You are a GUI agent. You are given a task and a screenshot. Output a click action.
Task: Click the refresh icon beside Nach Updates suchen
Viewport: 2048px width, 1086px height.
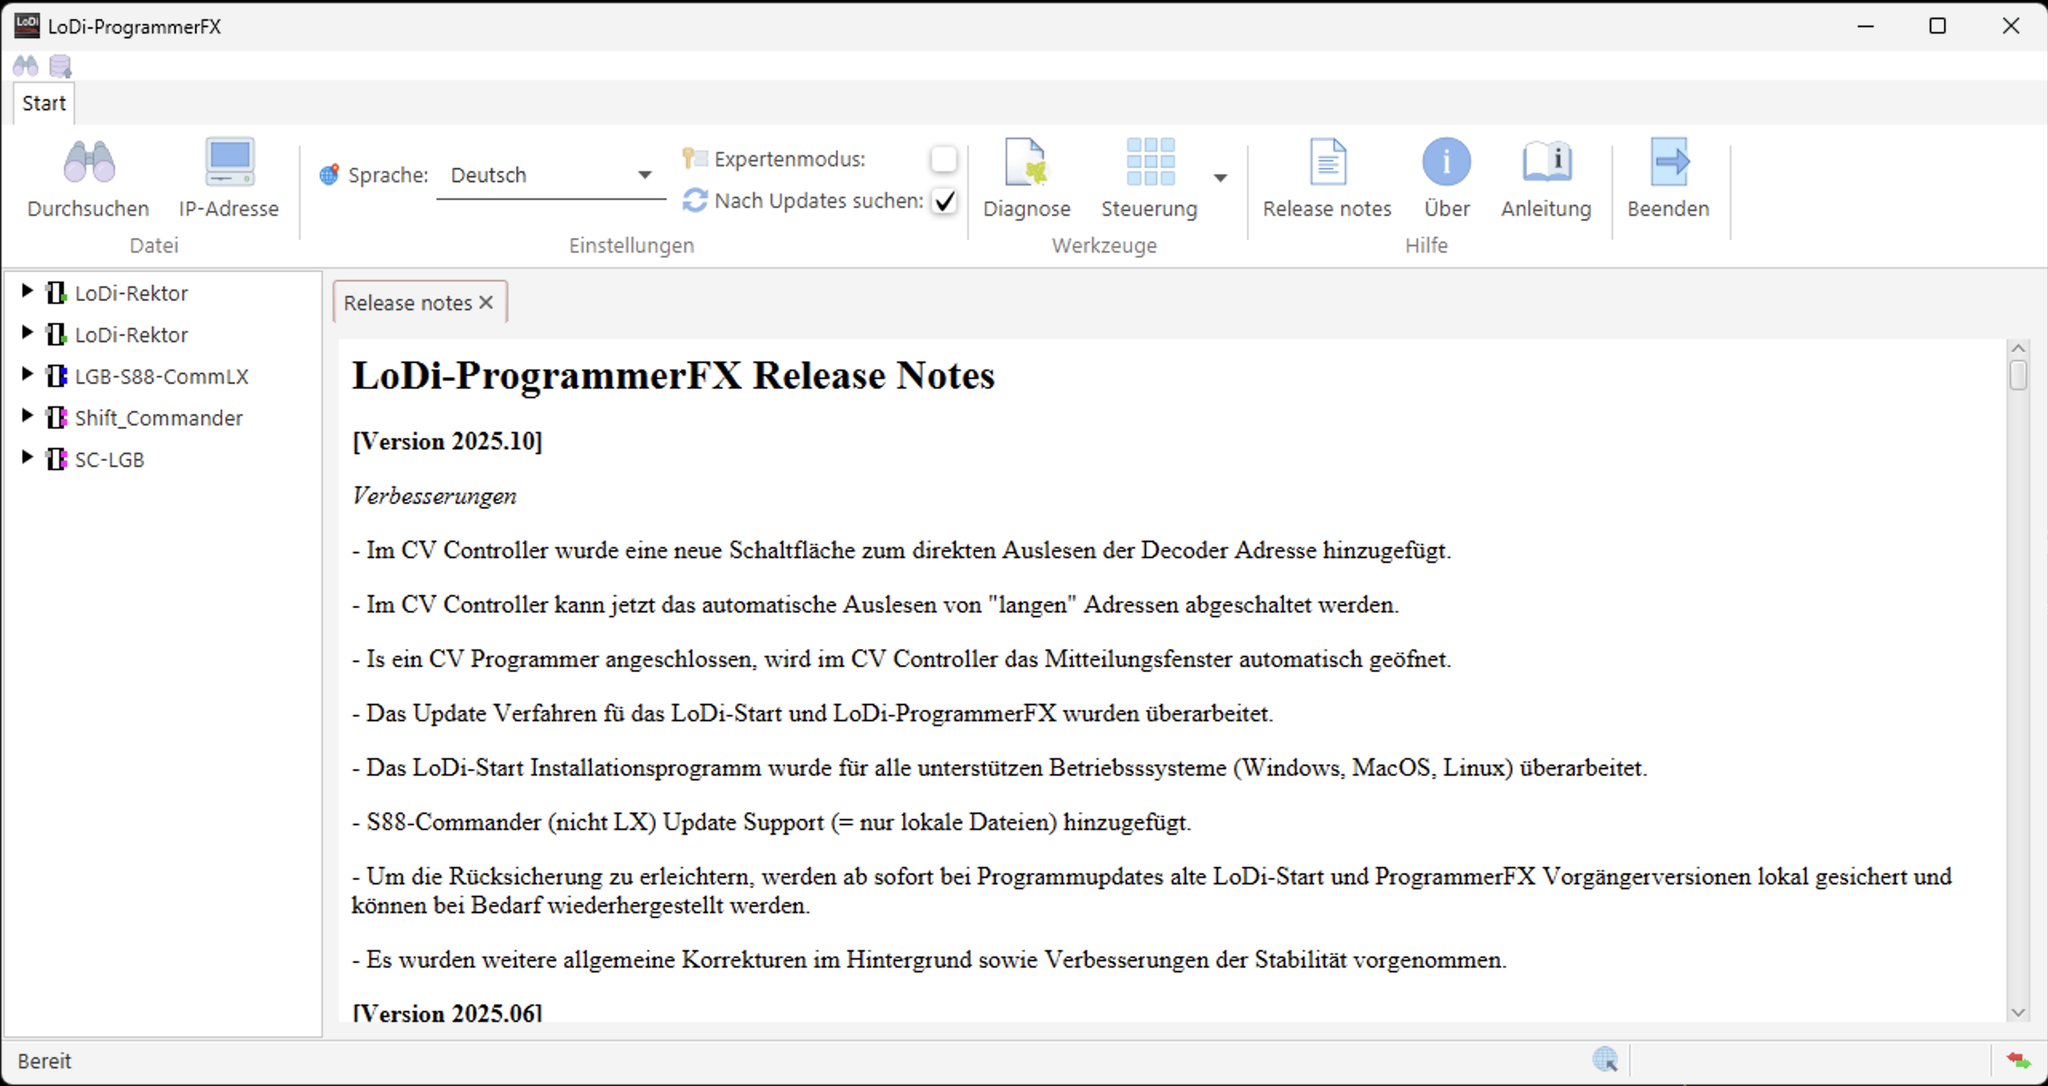[695, 201]
